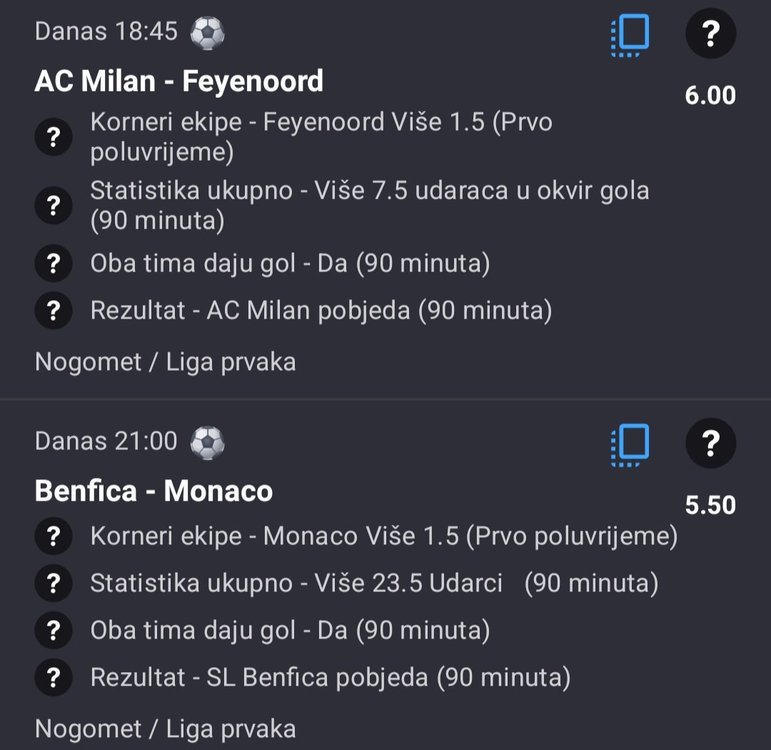Open the AC Milan - Feyenoord match
The width and height of the screenshot is (771, 750).
tap(179, 81)
